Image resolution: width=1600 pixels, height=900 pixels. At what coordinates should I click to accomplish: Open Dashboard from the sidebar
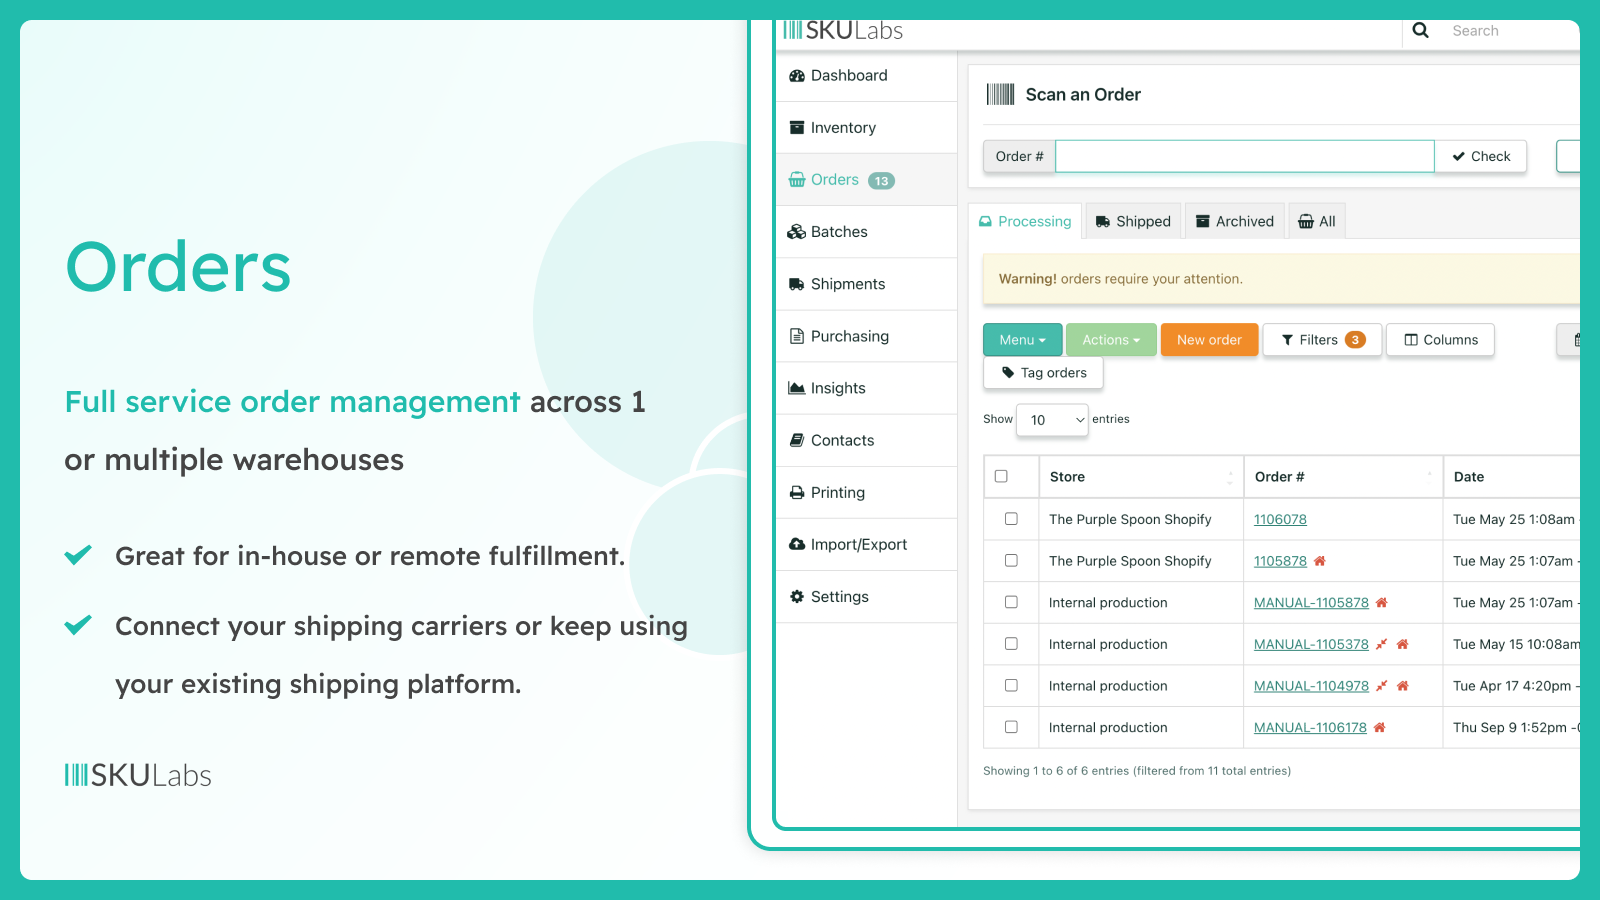point(866,75)
